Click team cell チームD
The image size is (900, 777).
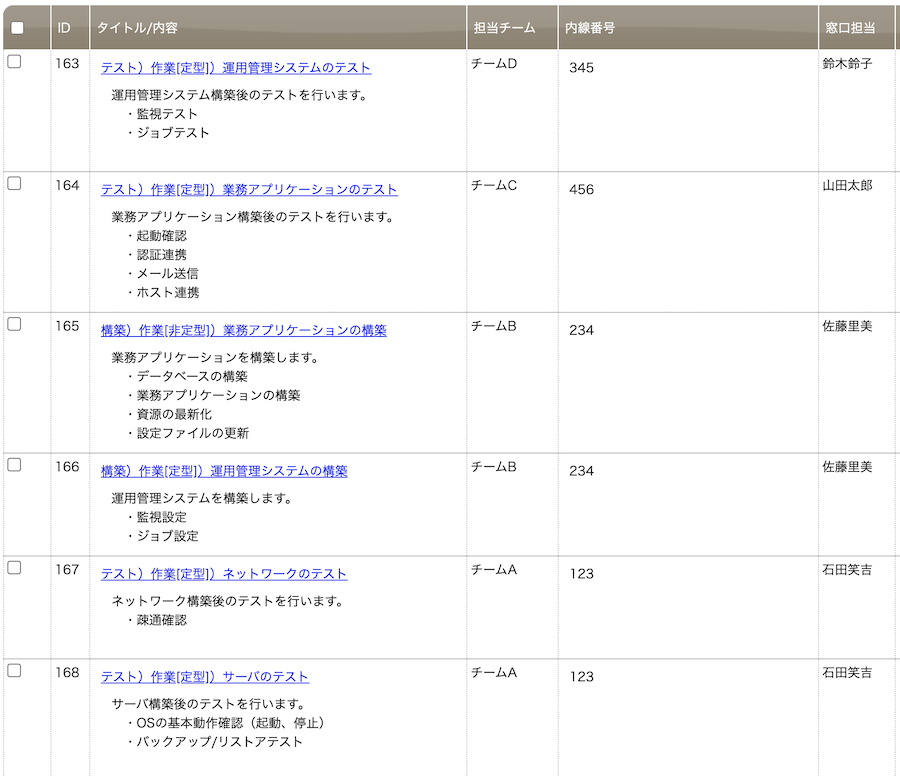[x=494, y=64]
